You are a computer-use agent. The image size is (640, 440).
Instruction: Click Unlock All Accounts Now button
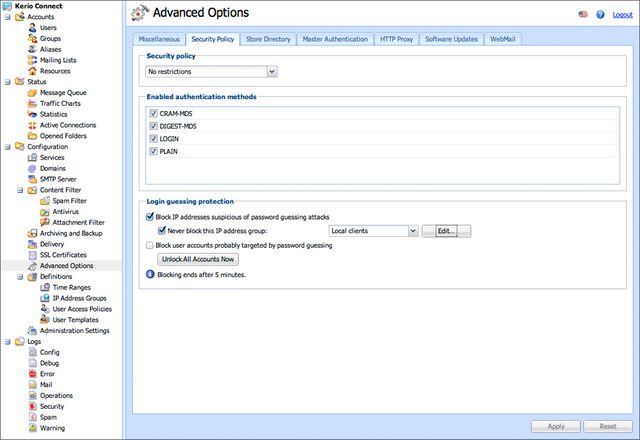(198, 259)
